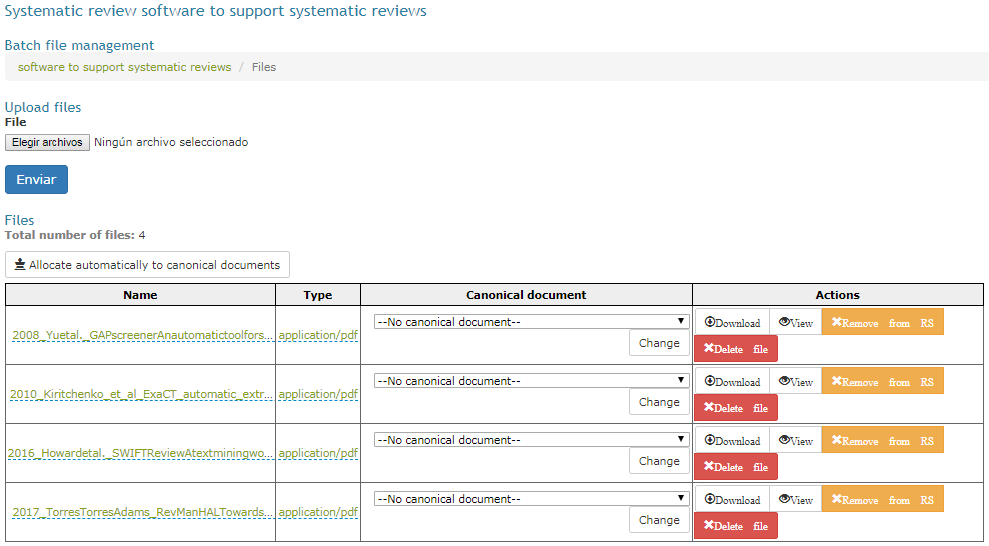View the 2008_Yuetal GAPscreener file

[795, 322]
